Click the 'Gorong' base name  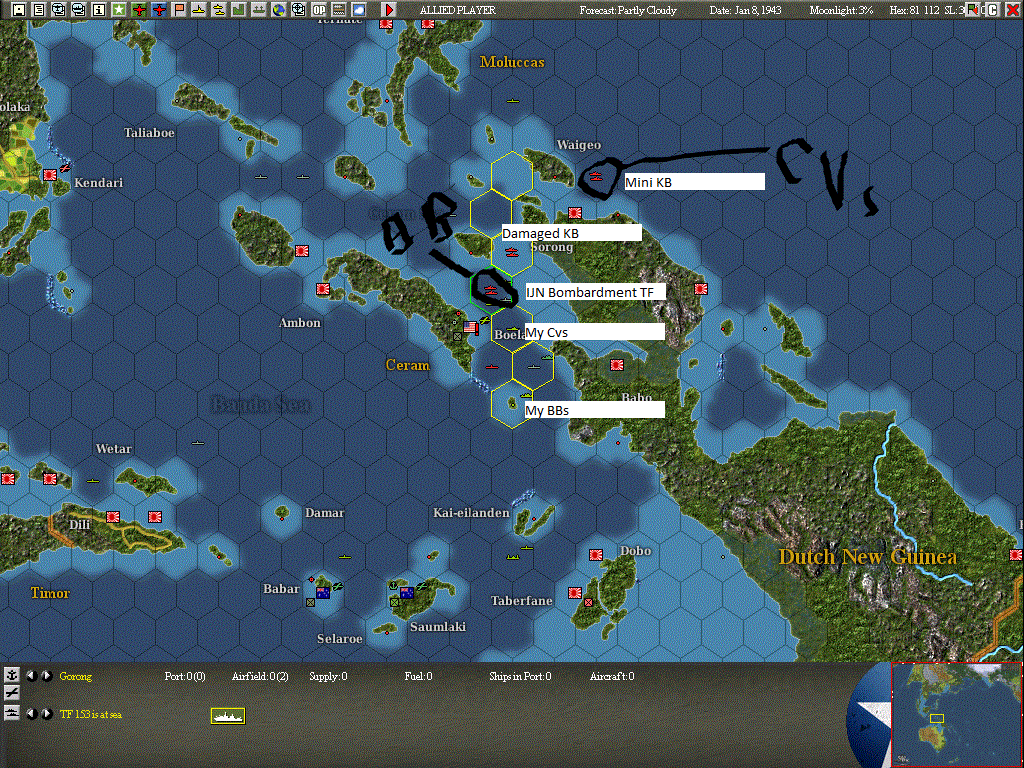pos(76,676)
